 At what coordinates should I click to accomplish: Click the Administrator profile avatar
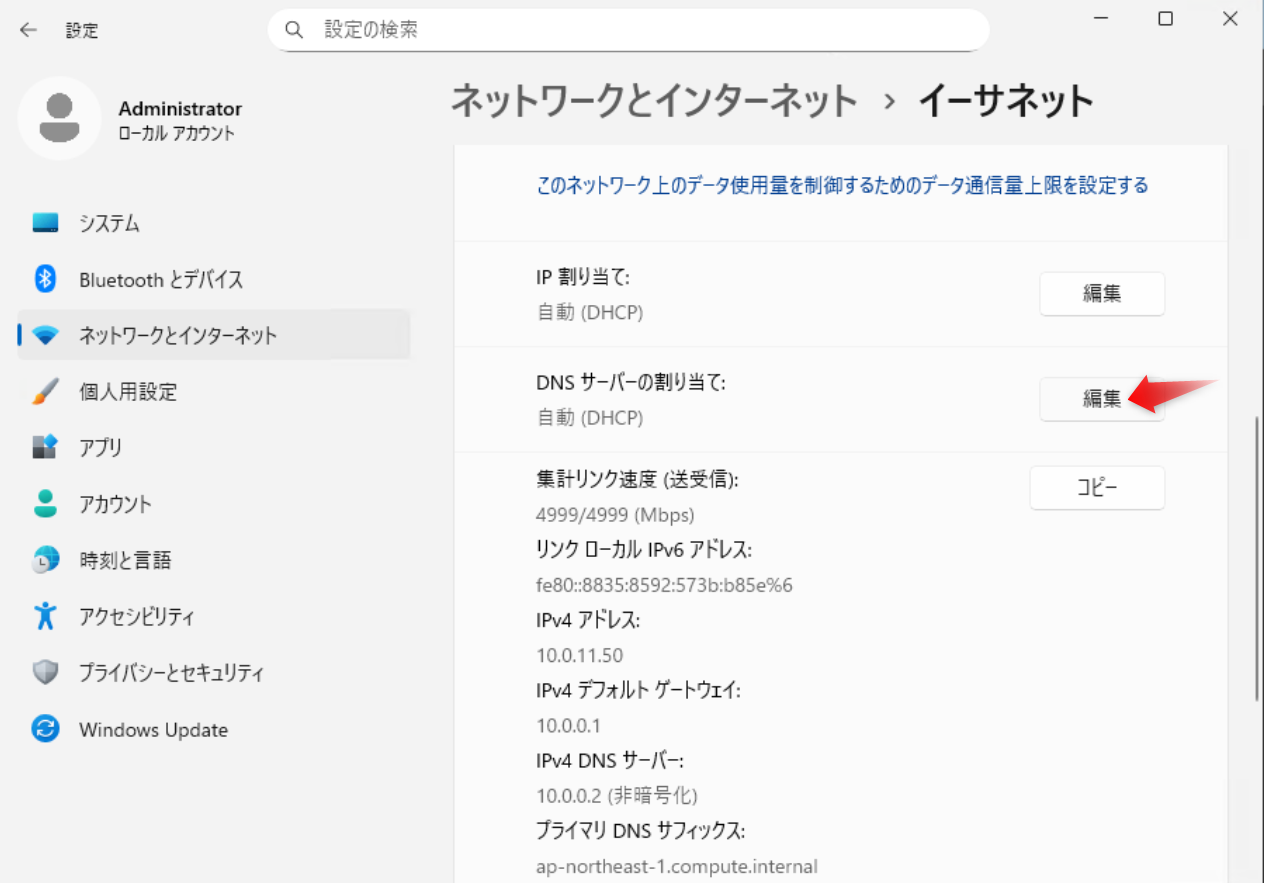coord(59,118)
